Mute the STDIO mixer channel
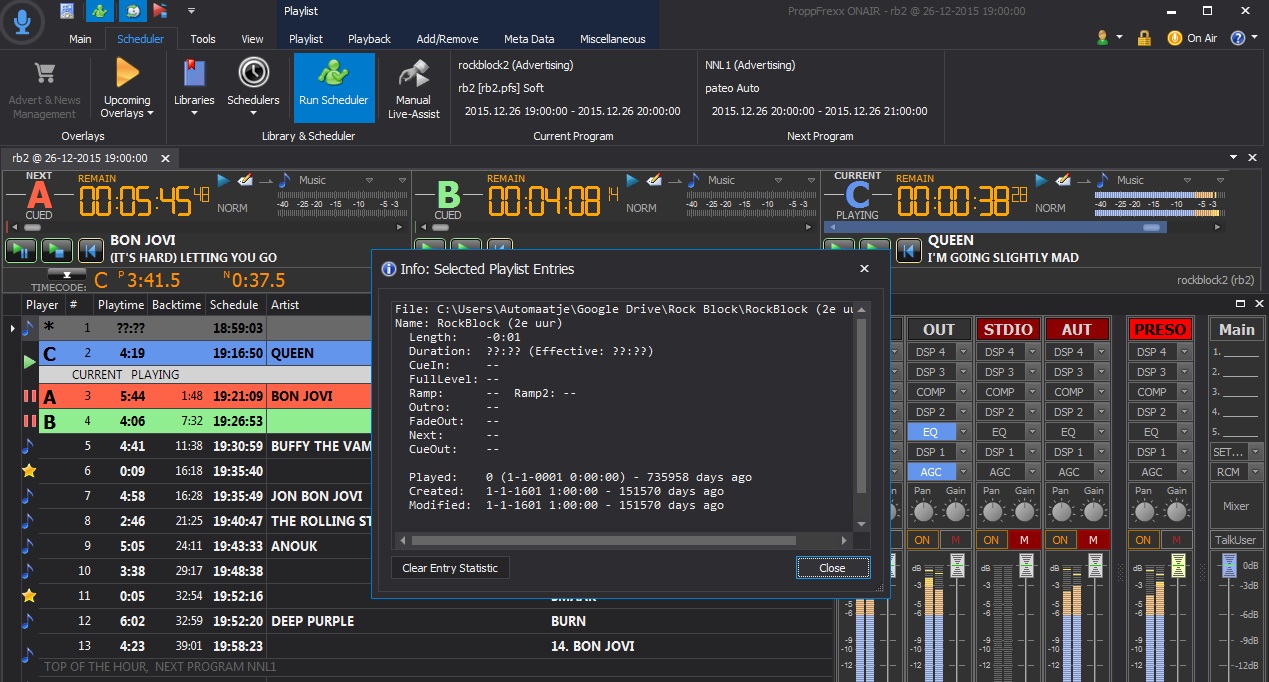Viewport: 1269px width, 682px height. click(1023, 540)
